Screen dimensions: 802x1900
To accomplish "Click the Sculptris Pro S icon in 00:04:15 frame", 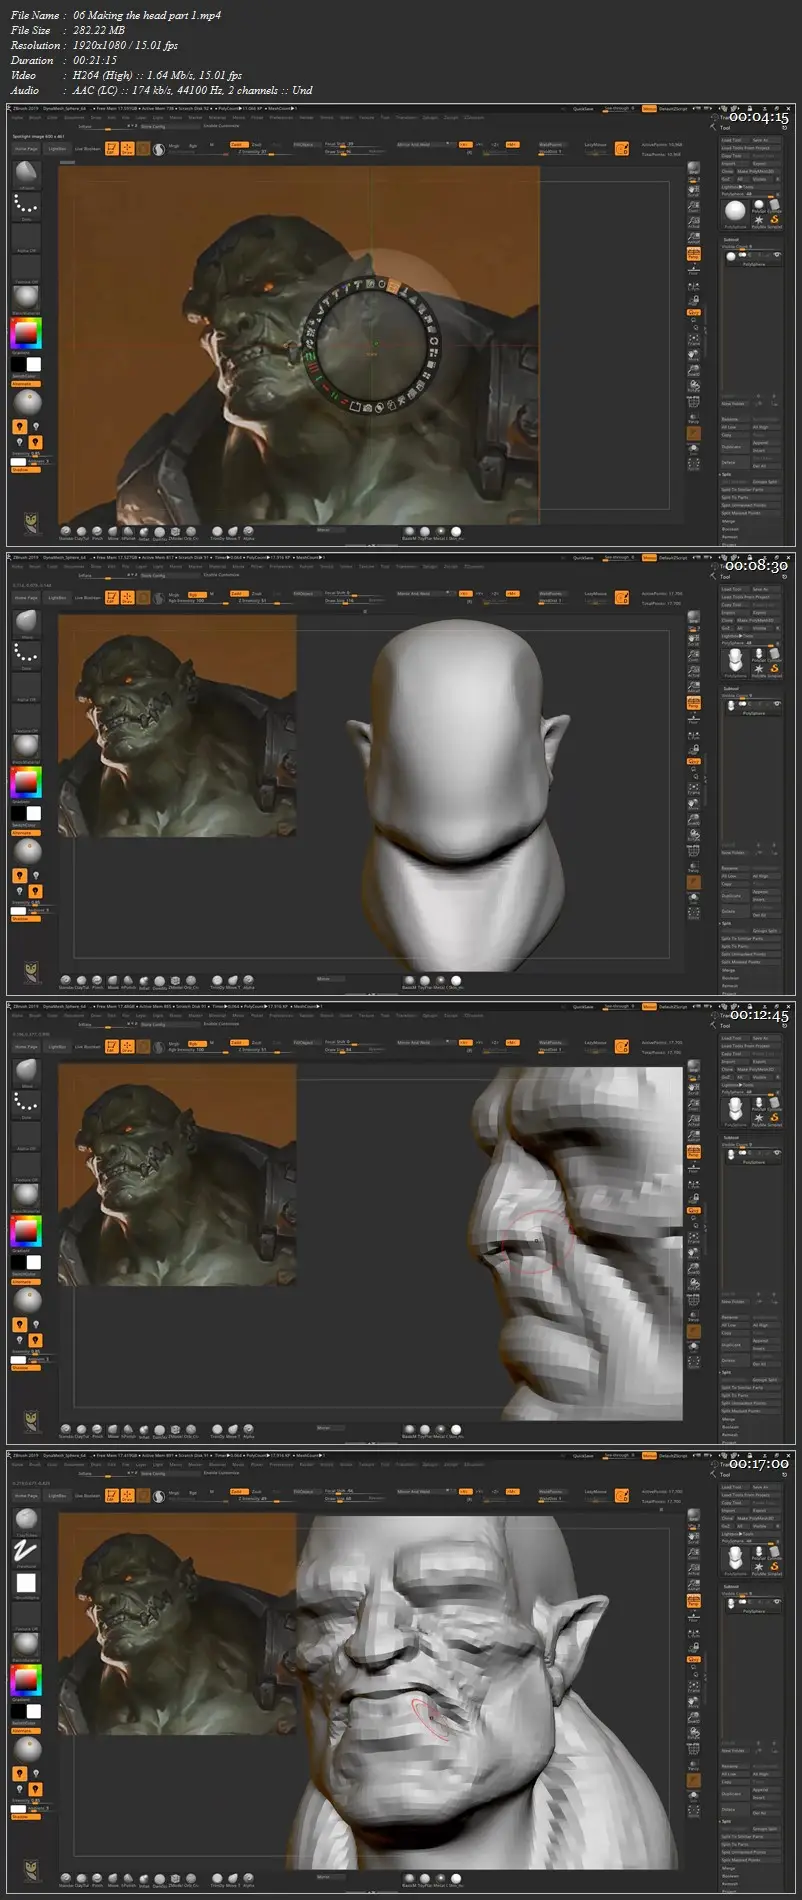I will tap(157, 149).
